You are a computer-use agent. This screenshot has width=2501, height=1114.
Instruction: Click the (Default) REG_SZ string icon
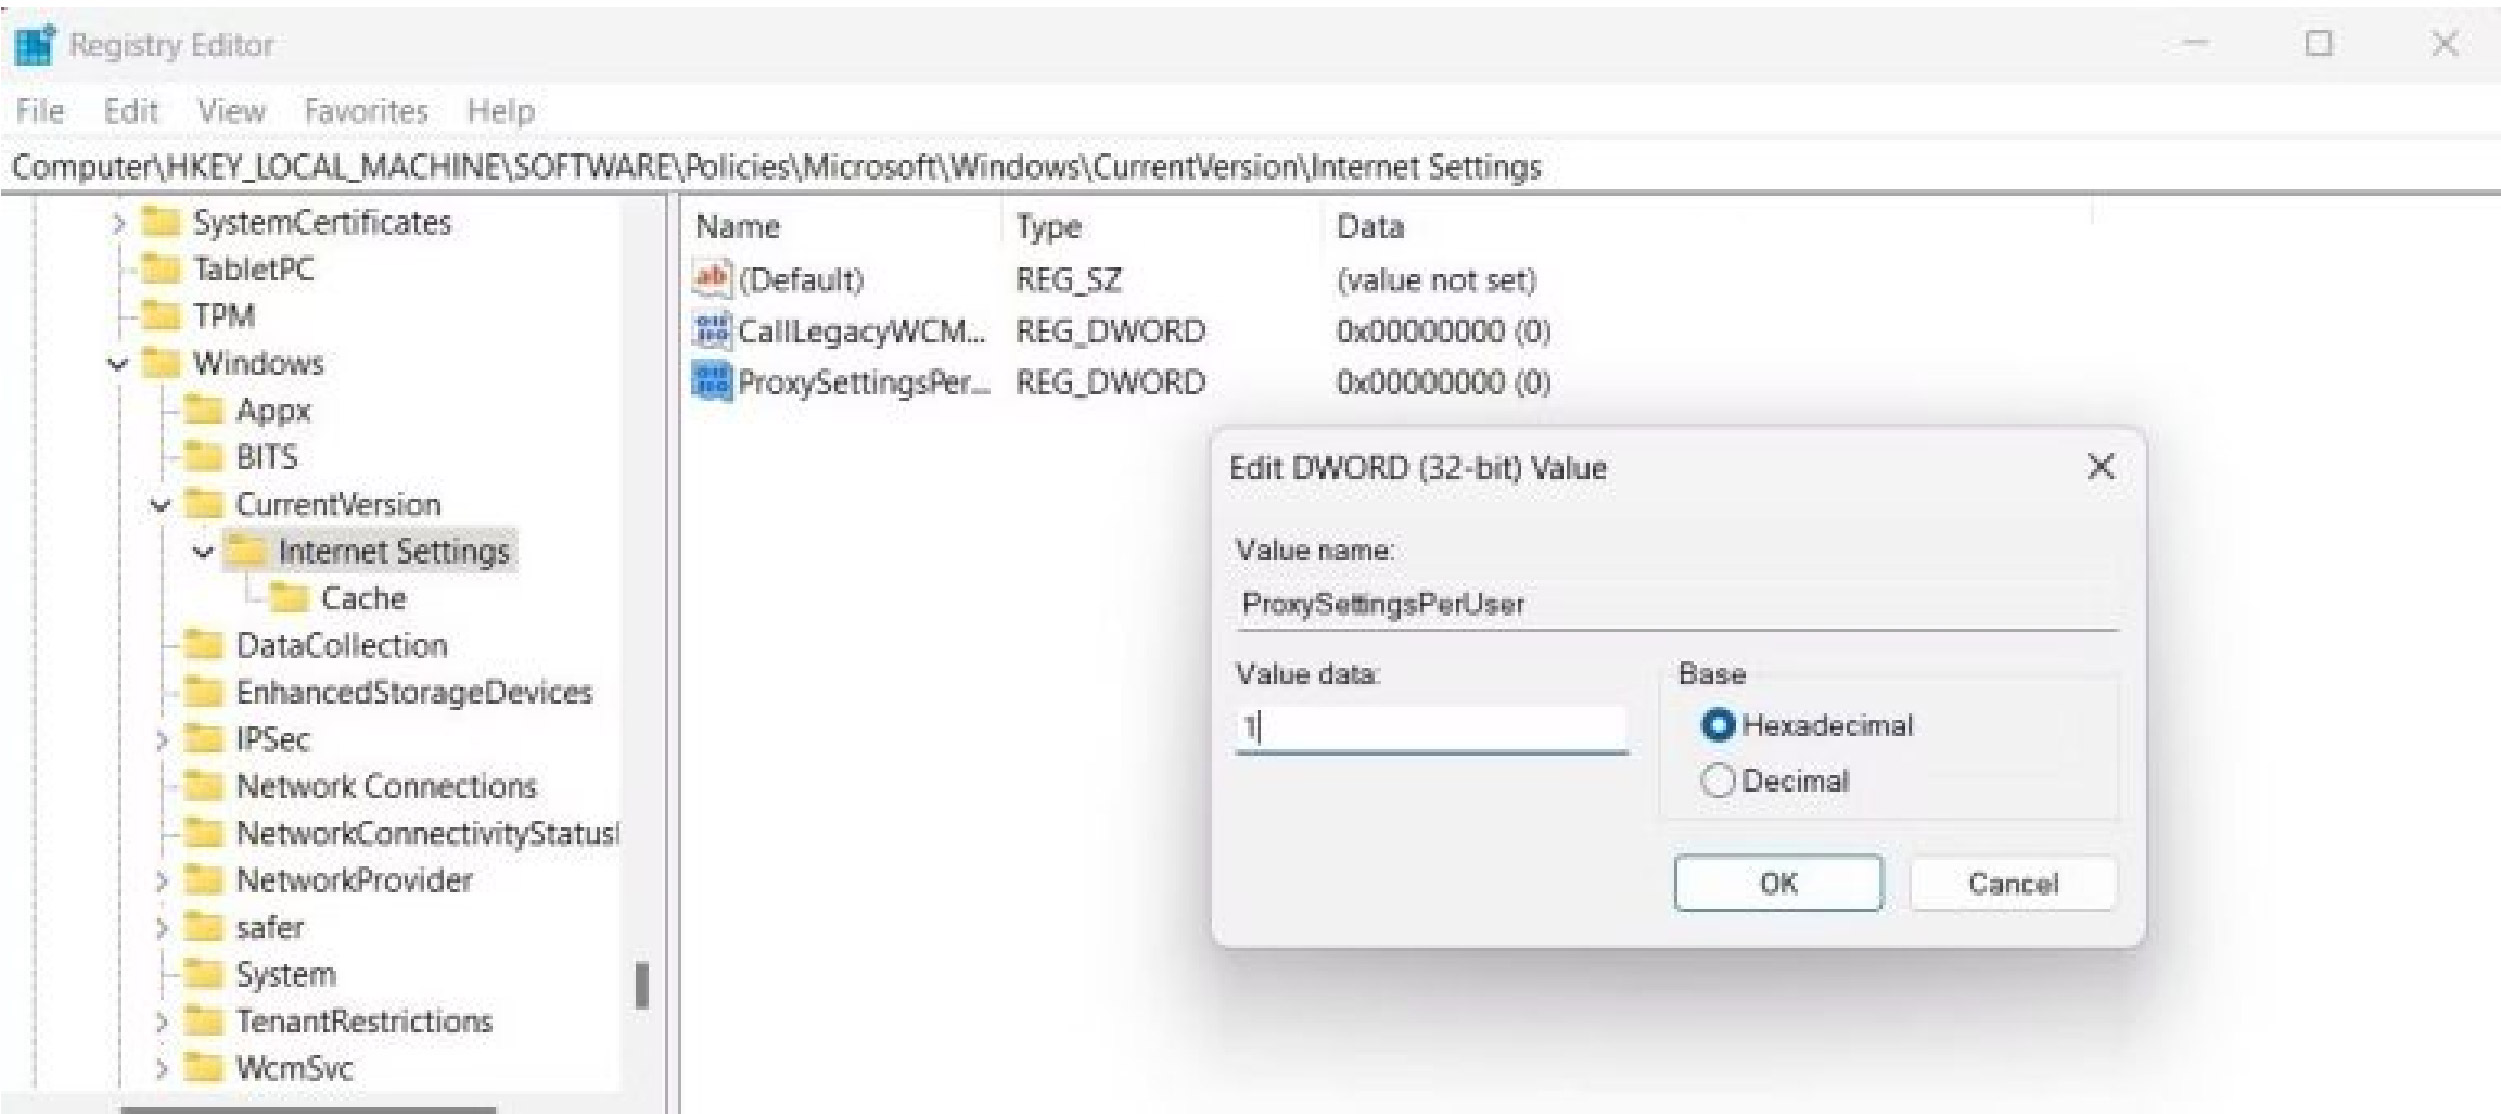pyautogui.click(x=712, y=280)
